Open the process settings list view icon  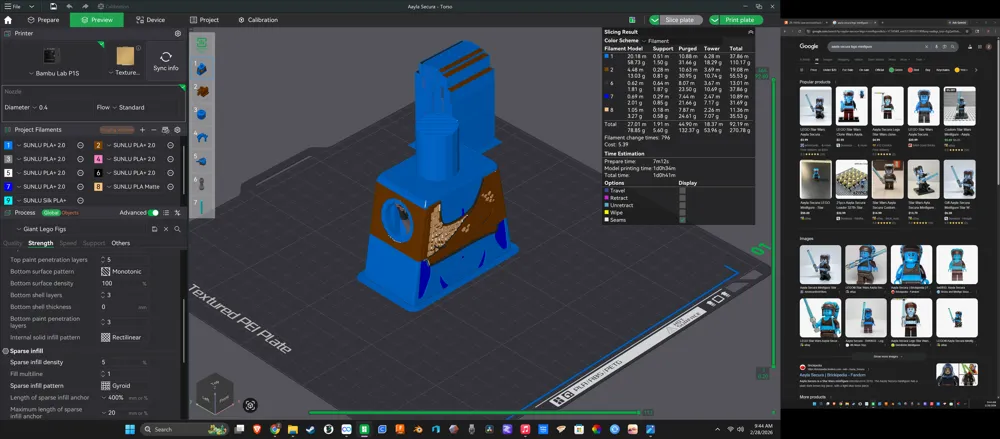tap(166, 212)
